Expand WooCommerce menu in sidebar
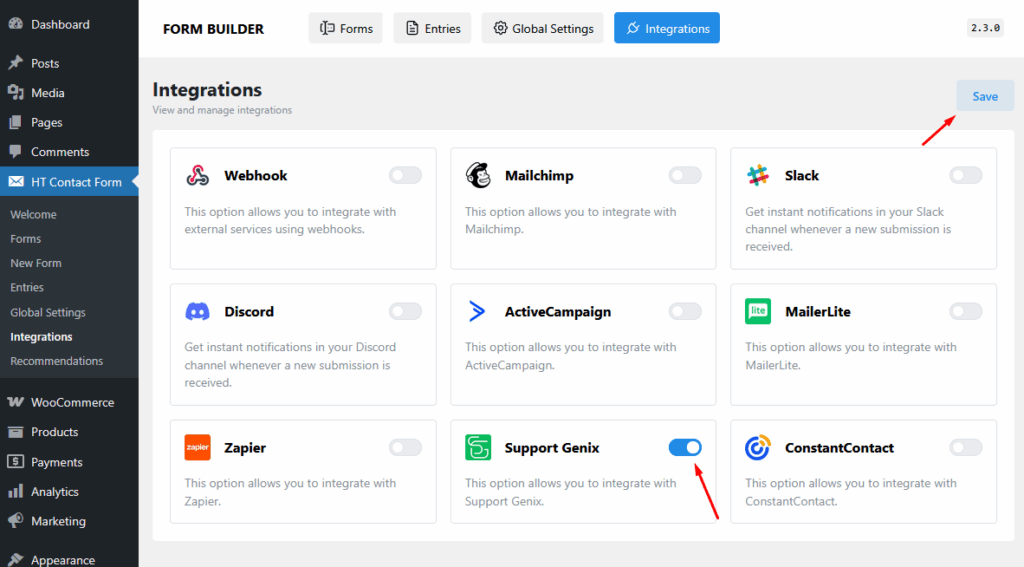 [72, 402]
